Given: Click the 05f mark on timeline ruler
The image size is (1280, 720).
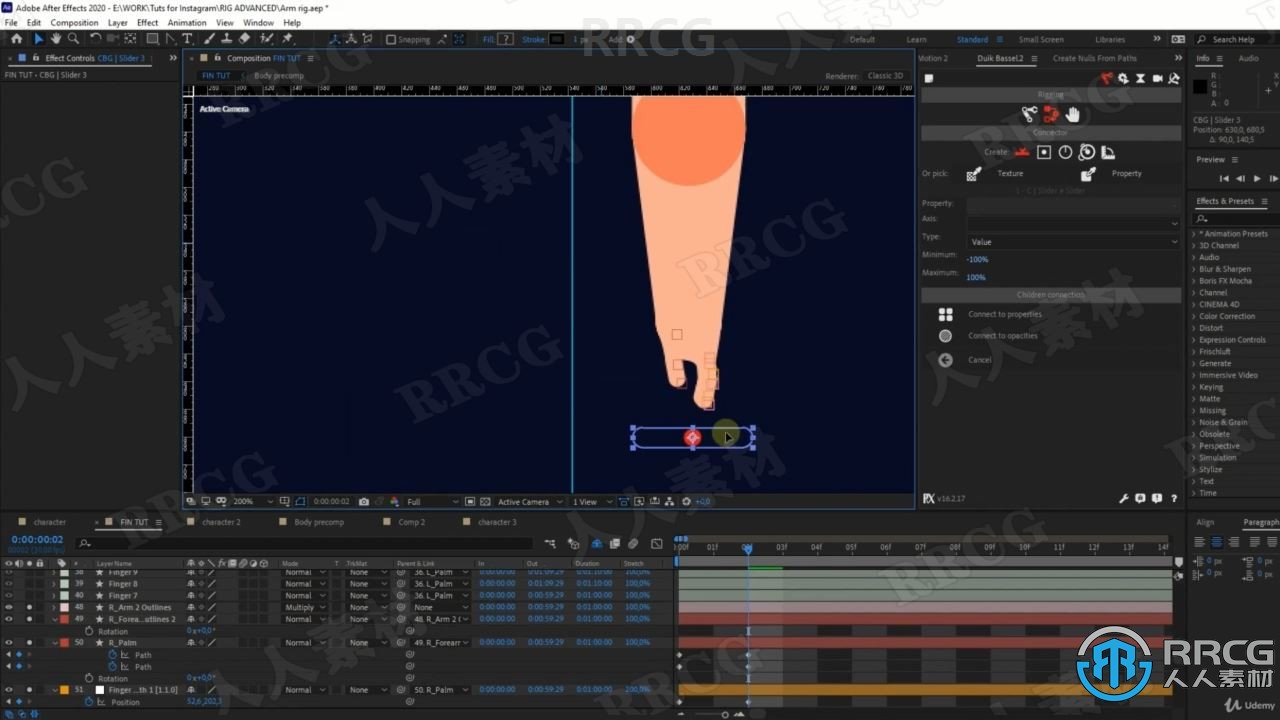Looking at the screenshot, I should 850,547.
